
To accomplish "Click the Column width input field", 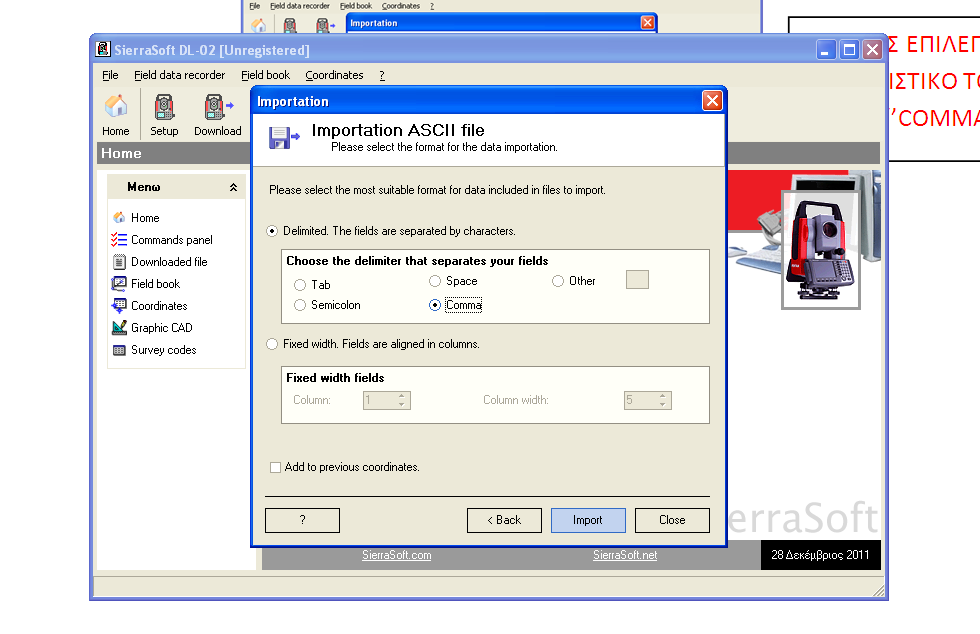I will (641, 400).
